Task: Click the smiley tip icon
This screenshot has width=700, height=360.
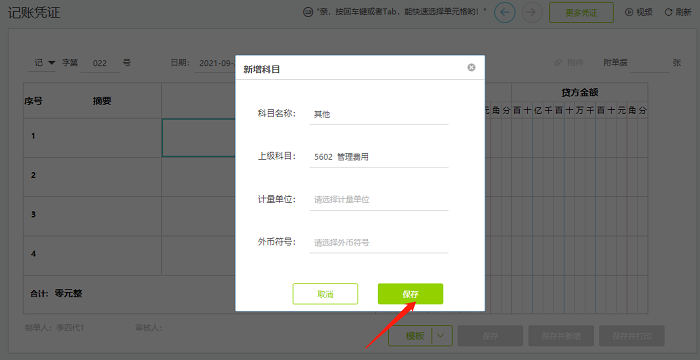Action: (x=308, y=13)
